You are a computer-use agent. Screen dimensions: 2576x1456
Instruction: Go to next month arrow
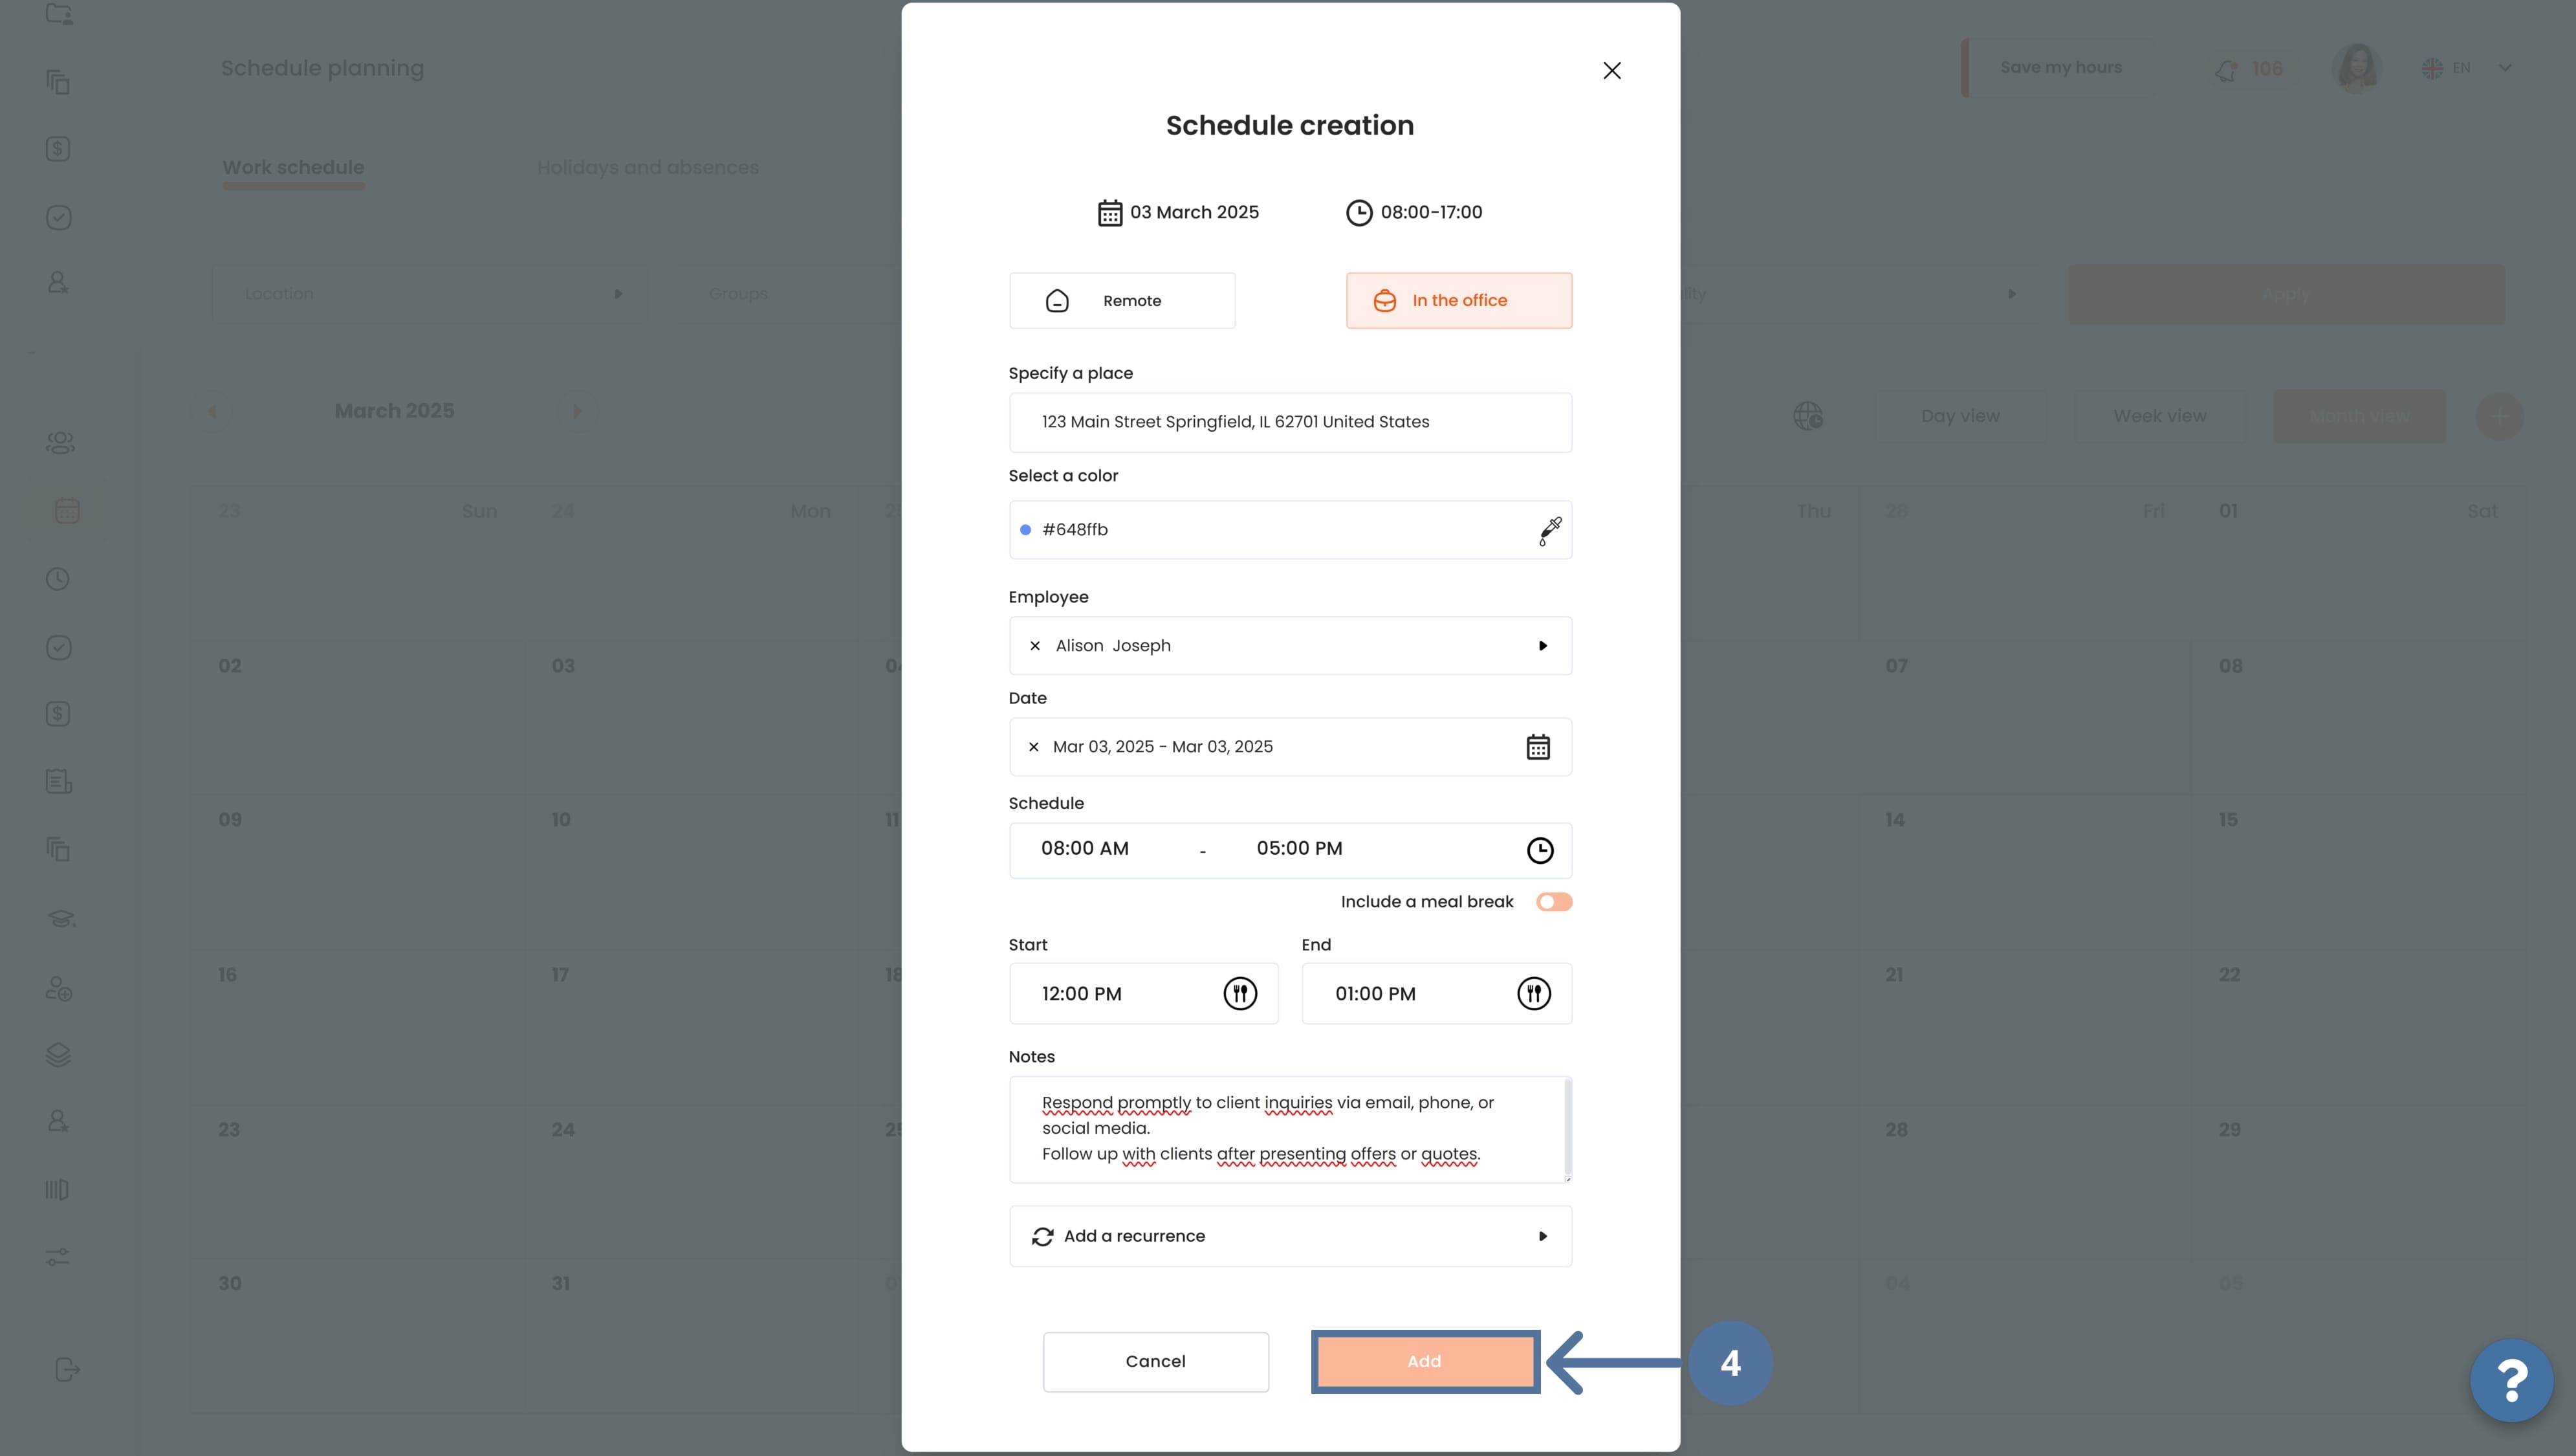pyautogui.click(x=576, y=411)
